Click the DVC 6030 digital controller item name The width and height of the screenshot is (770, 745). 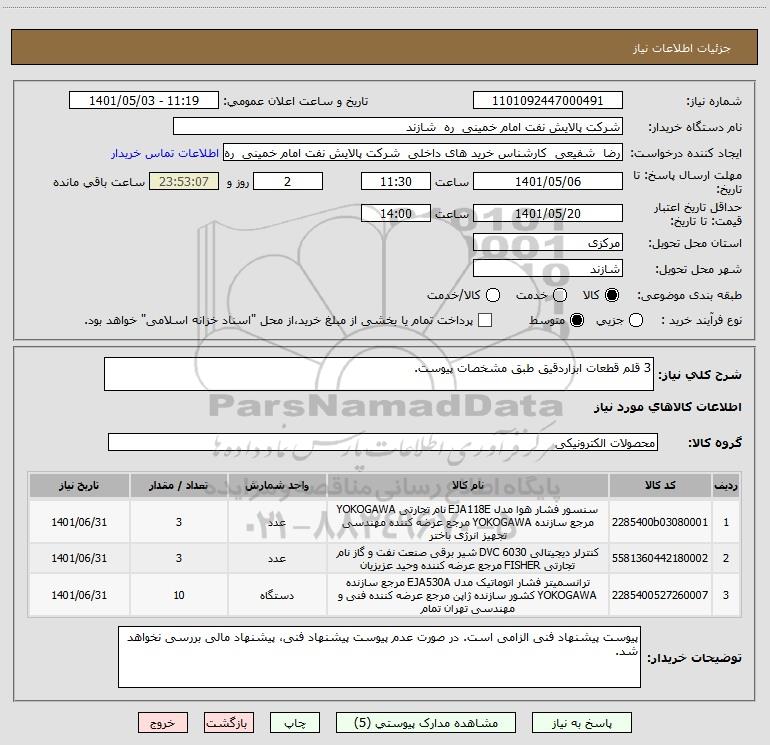tap(468, 558)
